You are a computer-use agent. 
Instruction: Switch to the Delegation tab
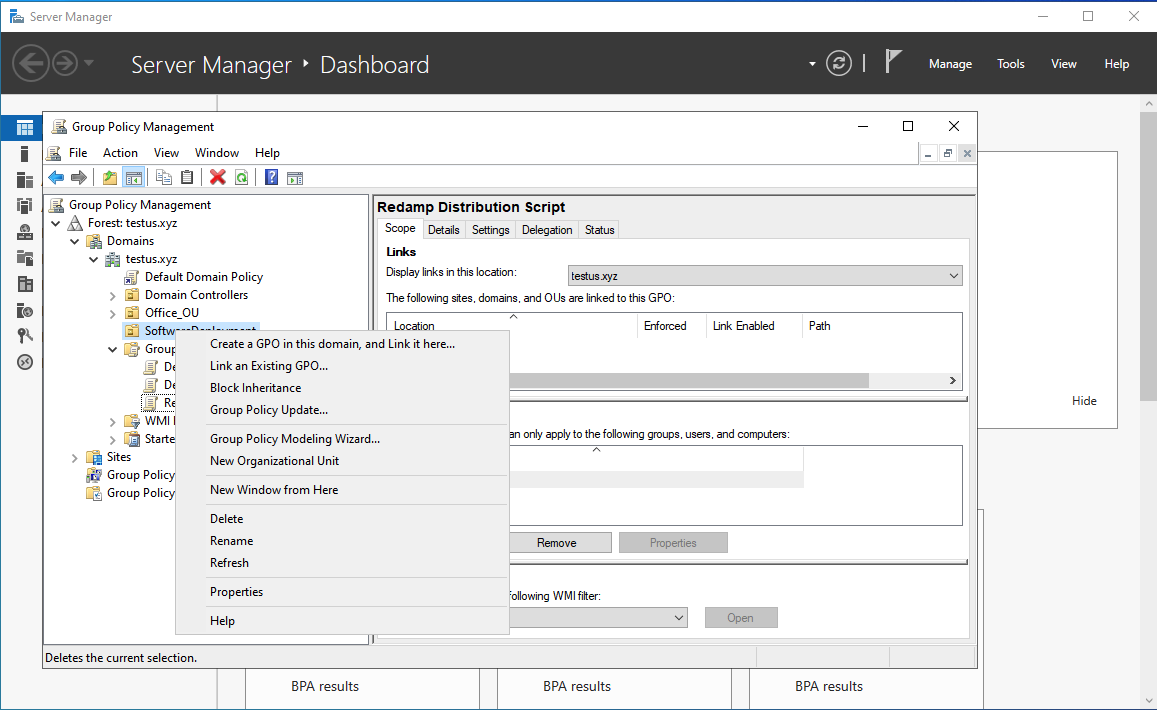547,230
